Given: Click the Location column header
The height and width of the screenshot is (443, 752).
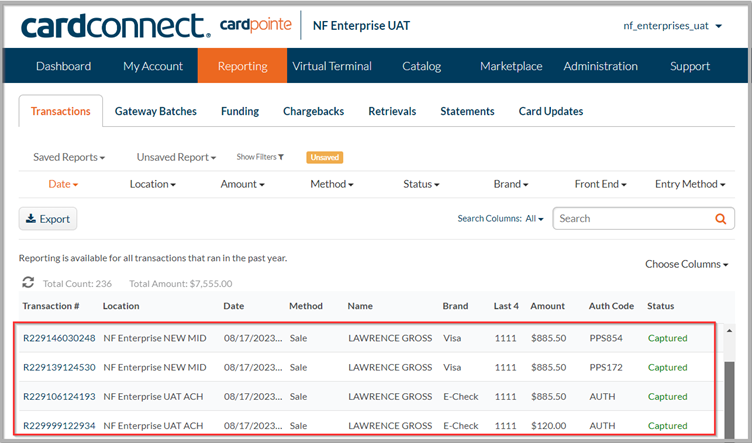Looking at the screenshot, I should [121, 306].
